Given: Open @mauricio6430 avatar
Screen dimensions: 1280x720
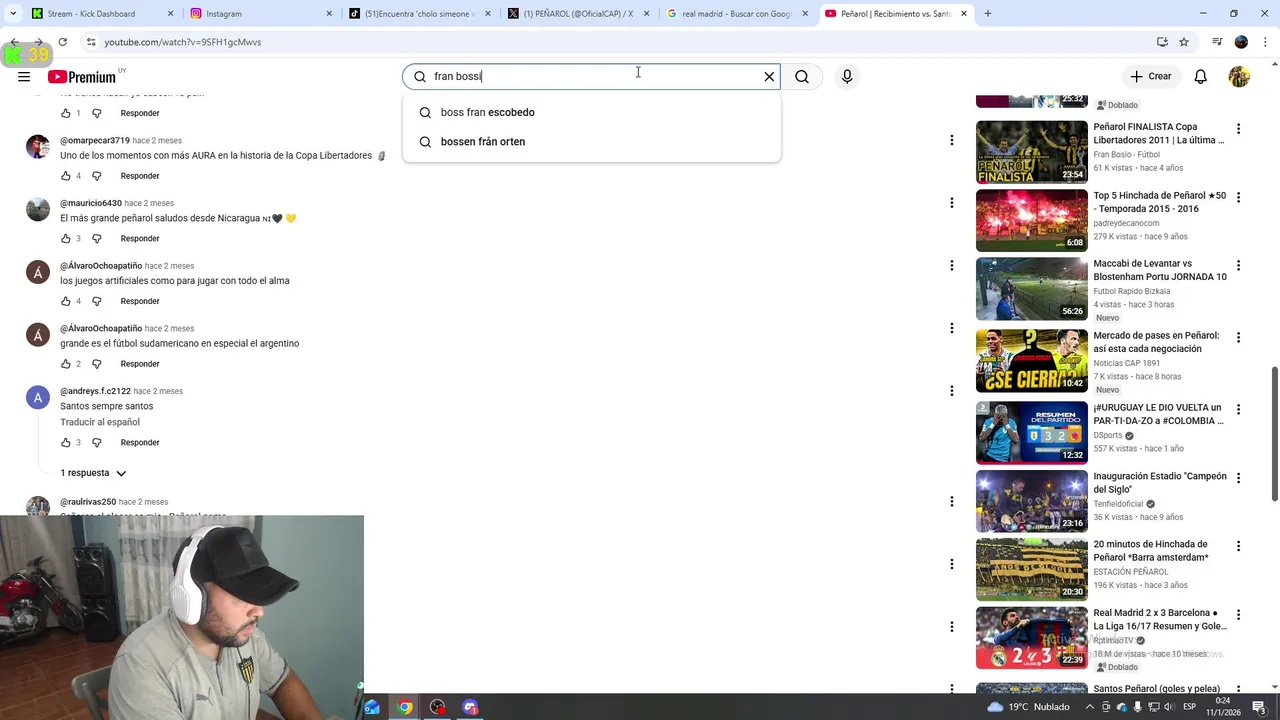Looking at the screenshot, I should (x=38, y=210).
